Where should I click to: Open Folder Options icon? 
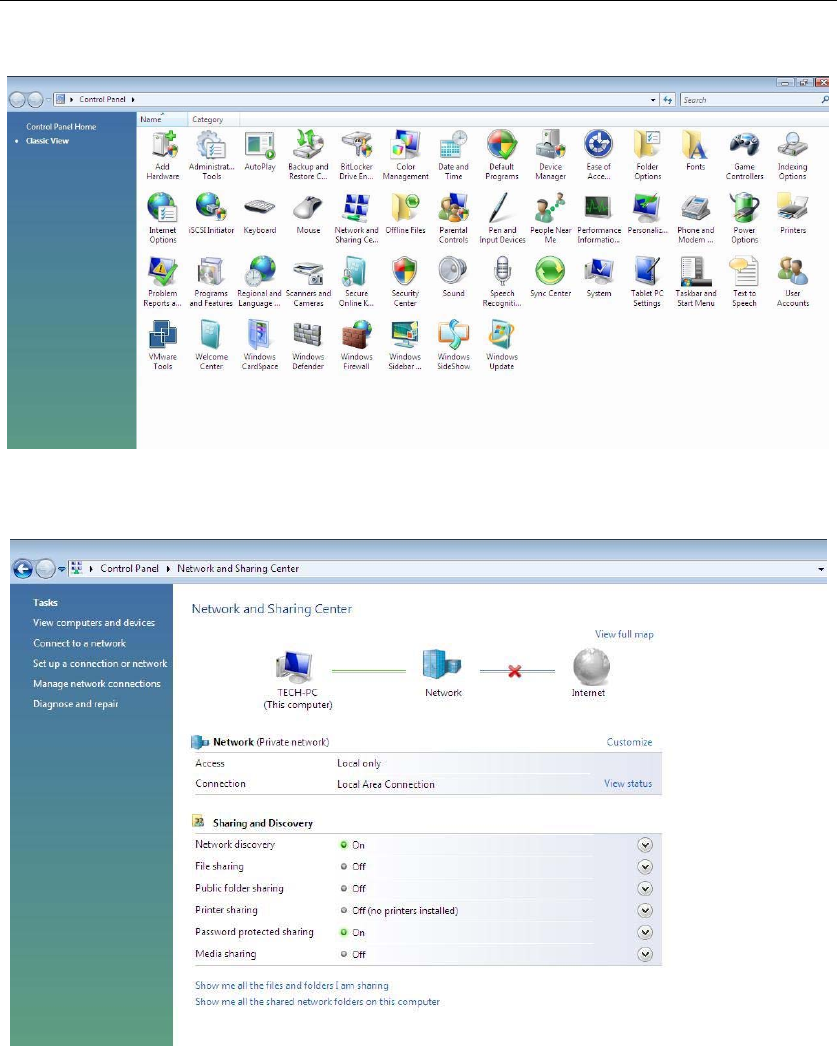648,155
